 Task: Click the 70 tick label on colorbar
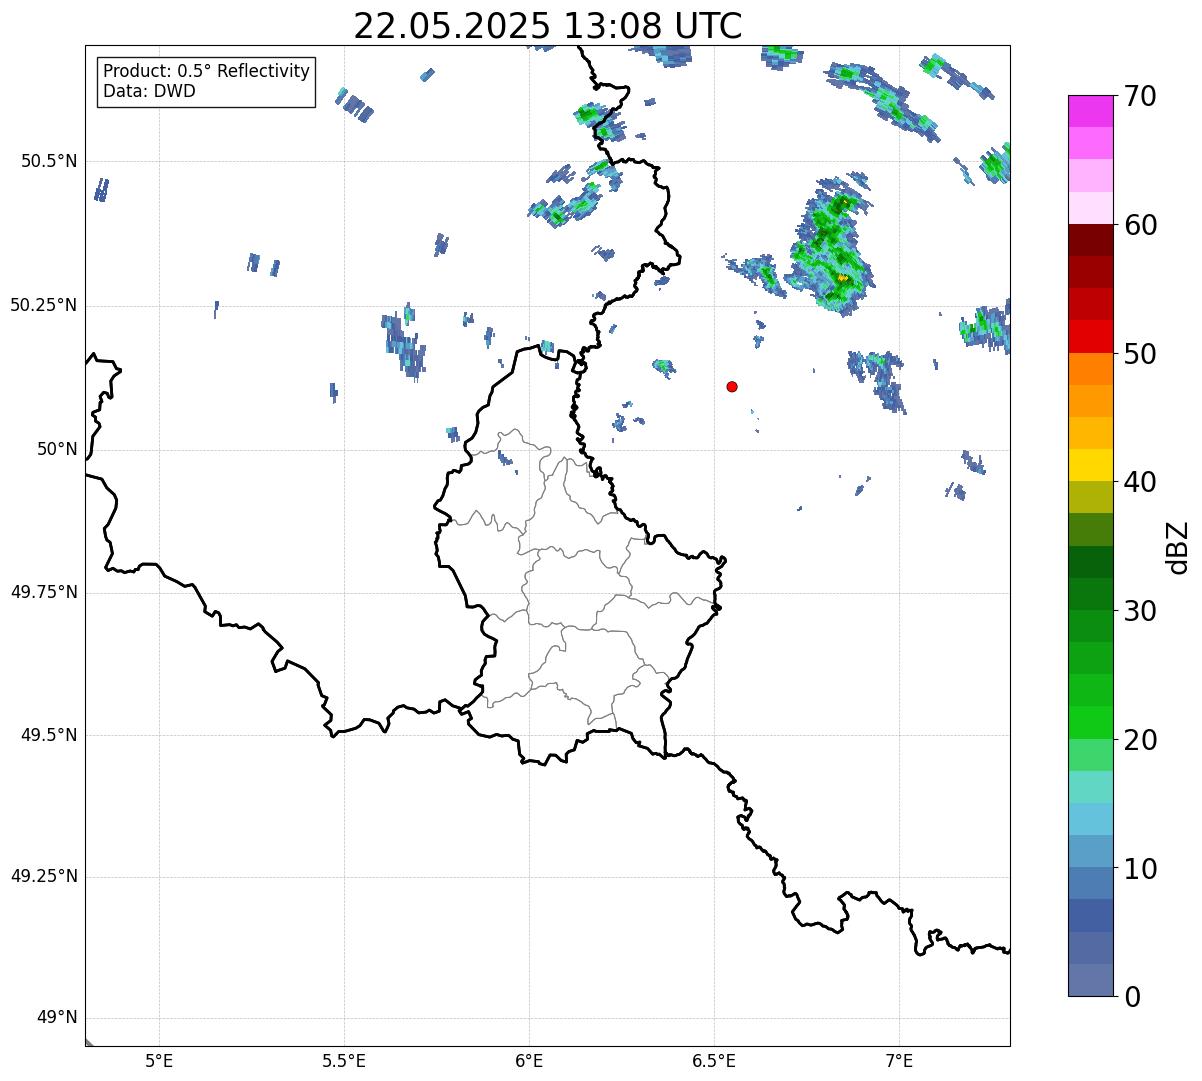click(1140, 97)
